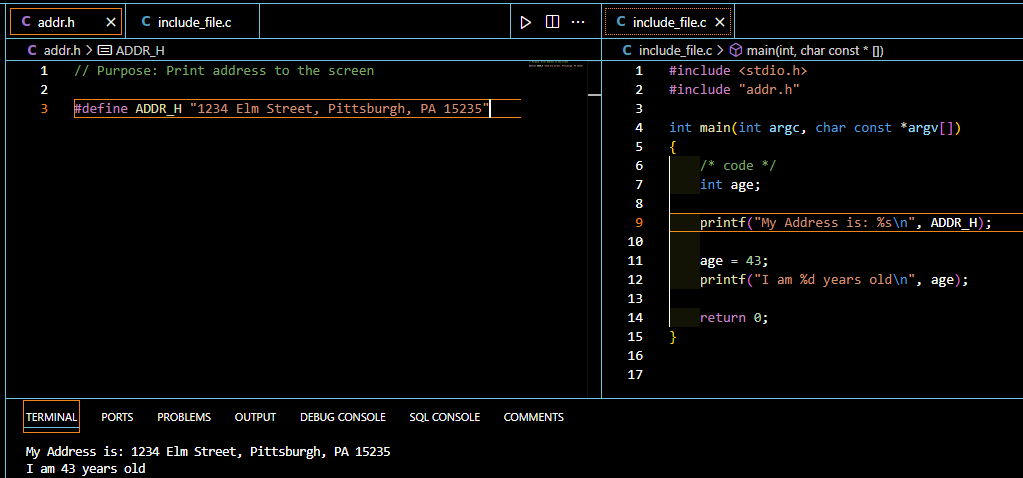Show the OUTPUT panel
1023x478 pixels.
tap(255, 417)
